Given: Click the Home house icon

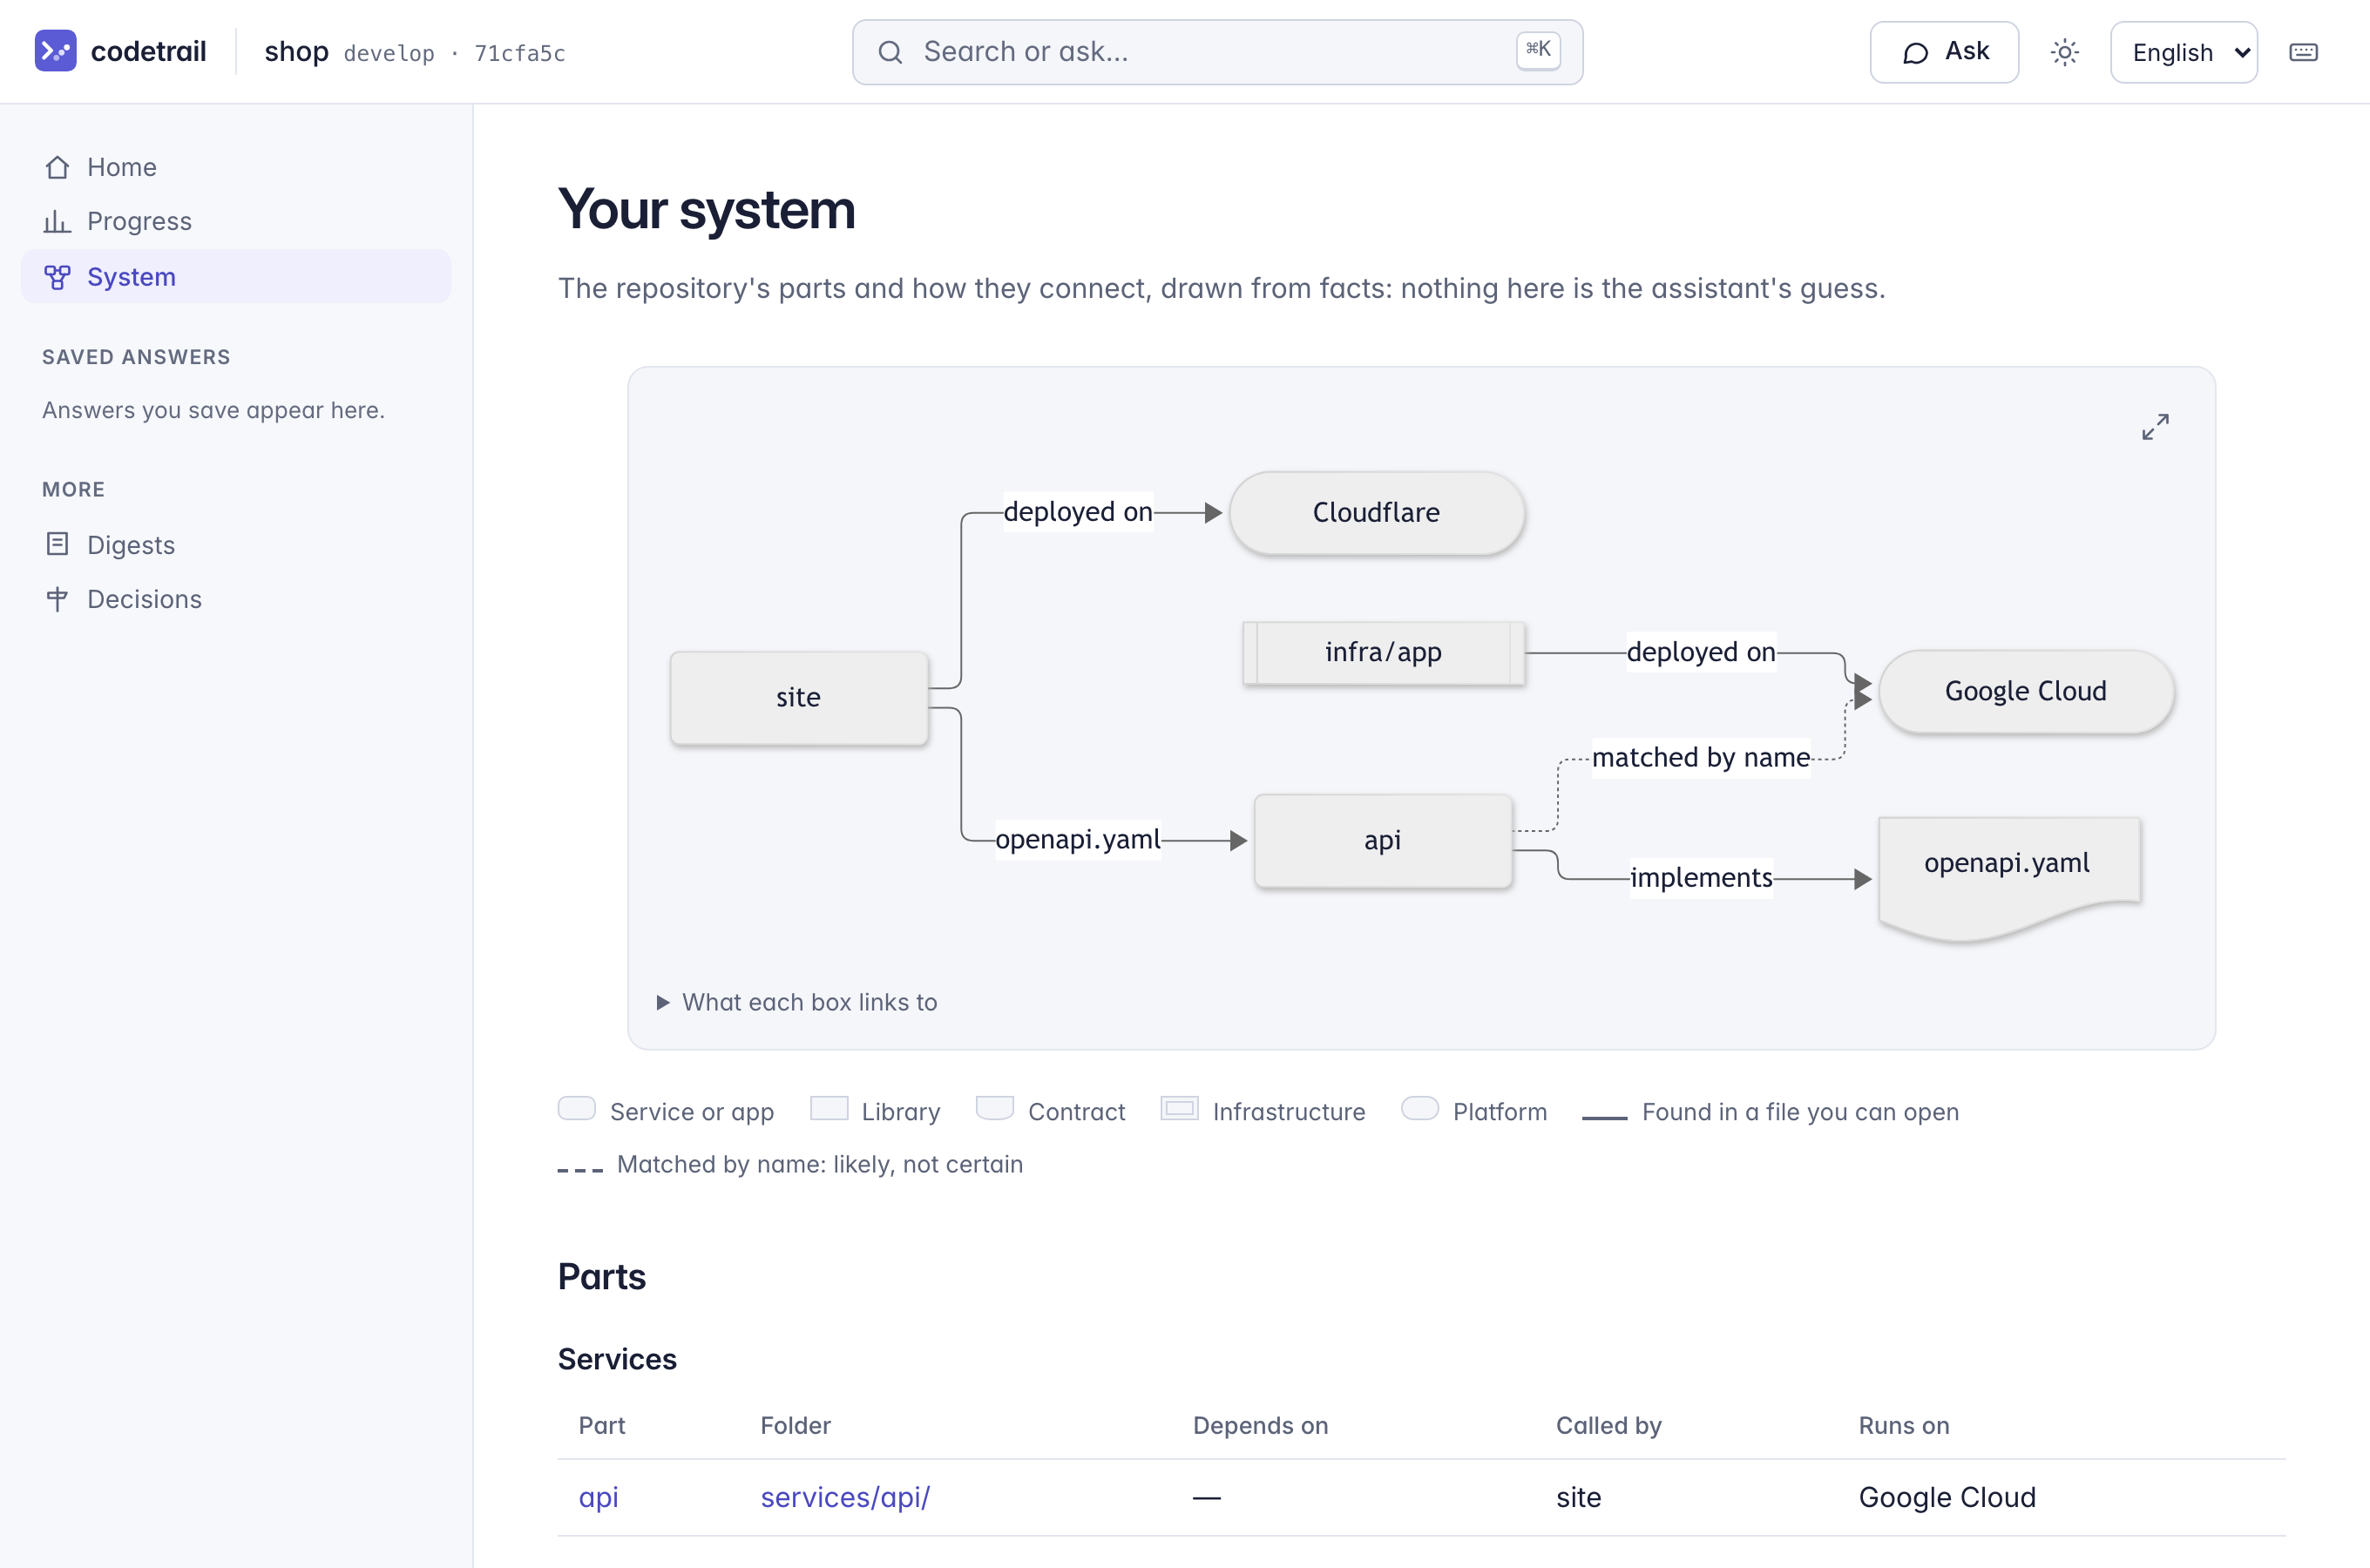Looking at the screenshot, I should tap(57, 167).
